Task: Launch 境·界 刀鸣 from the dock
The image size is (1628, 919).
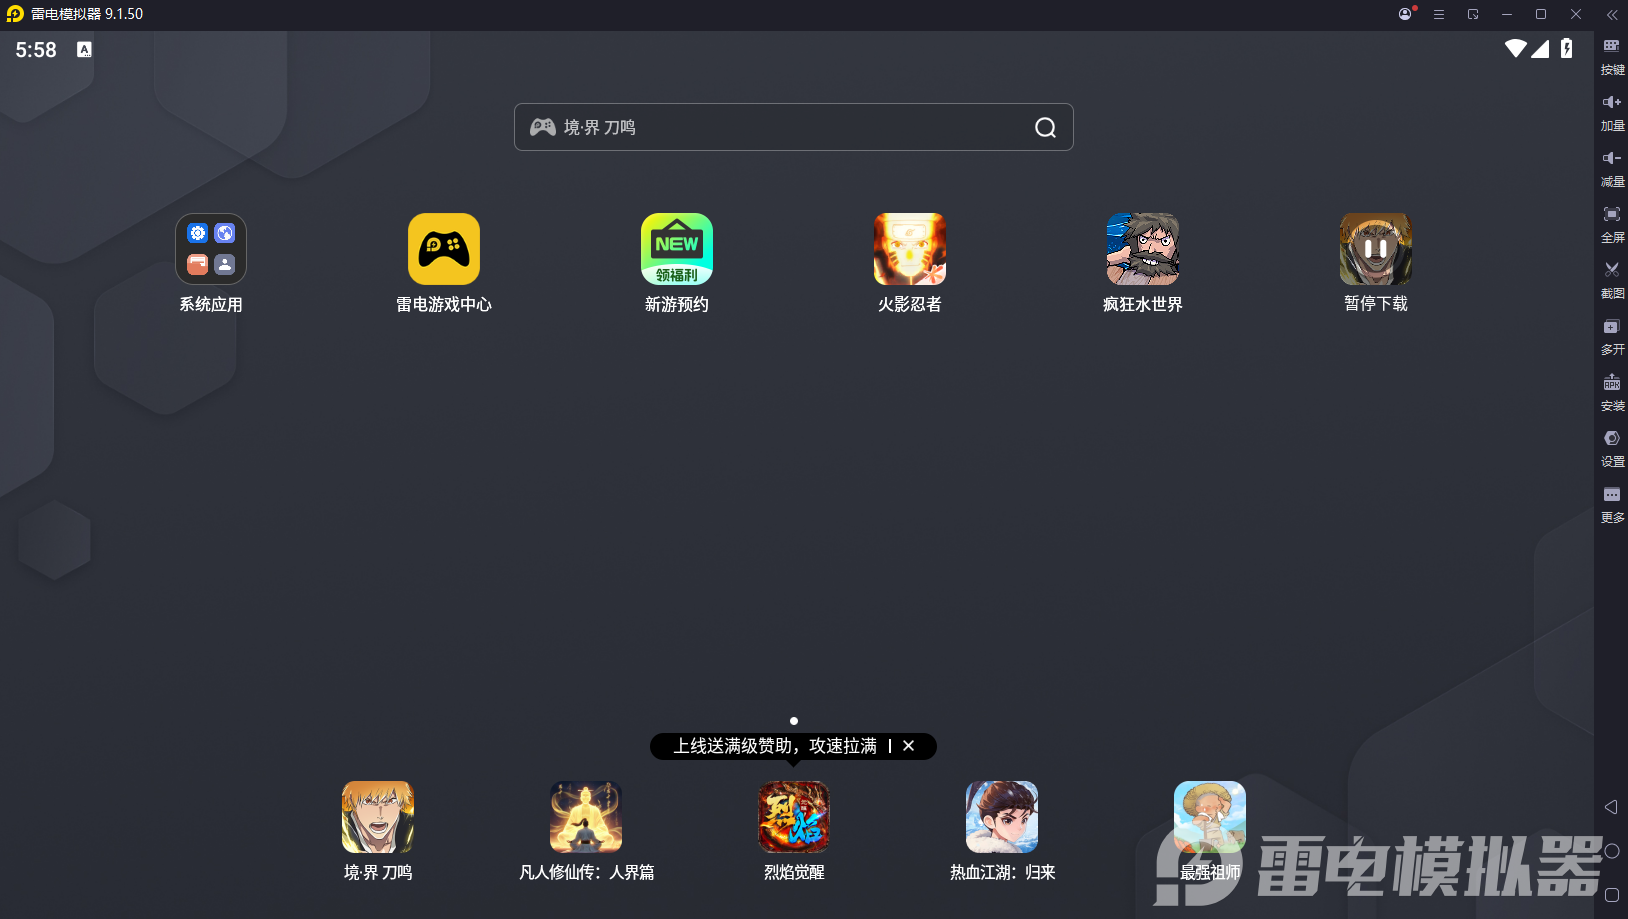Action: pos(378,817)
